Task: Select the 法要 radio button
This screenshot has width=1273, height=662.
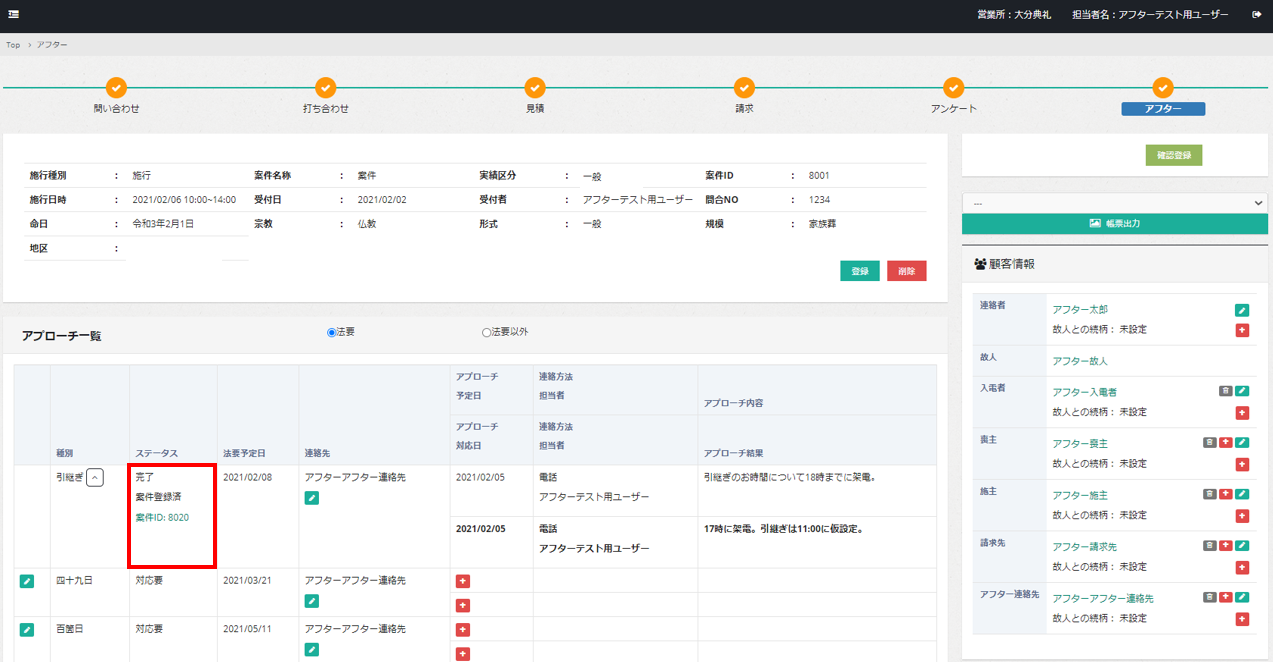Action: [x=332, y=333]
